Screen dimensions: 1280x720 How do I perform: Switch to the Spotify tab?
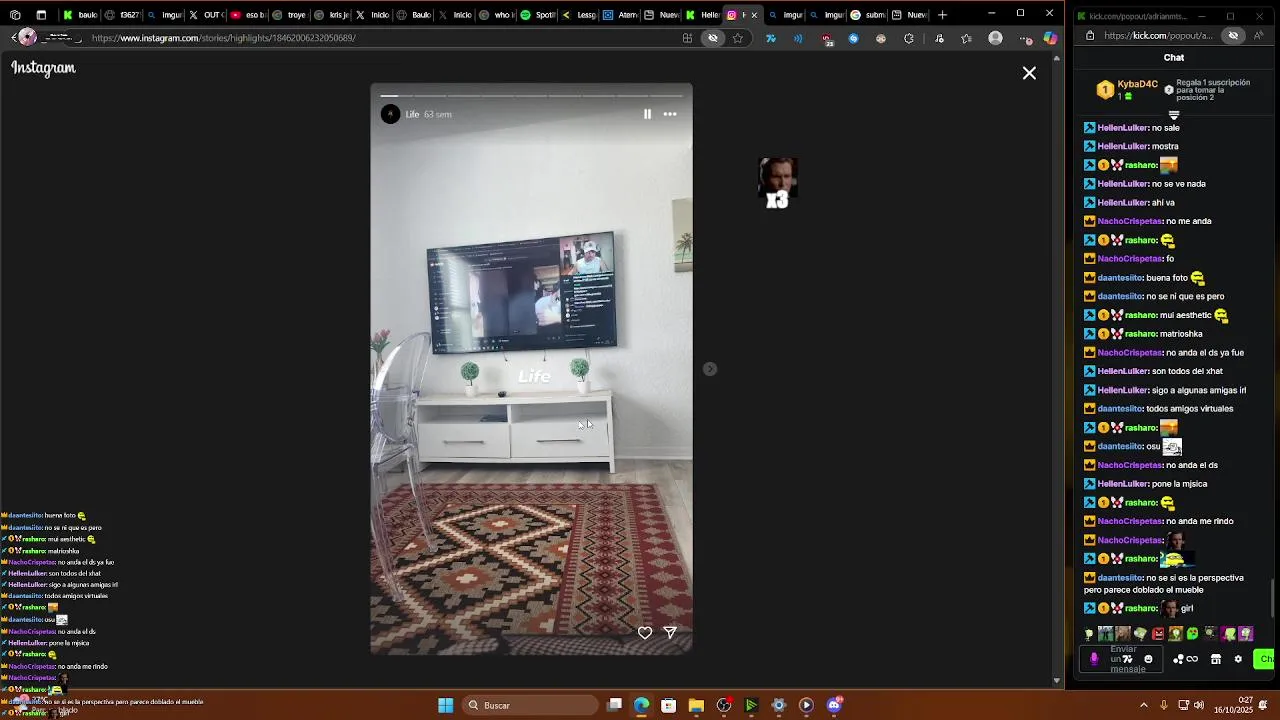pos(539,15)
